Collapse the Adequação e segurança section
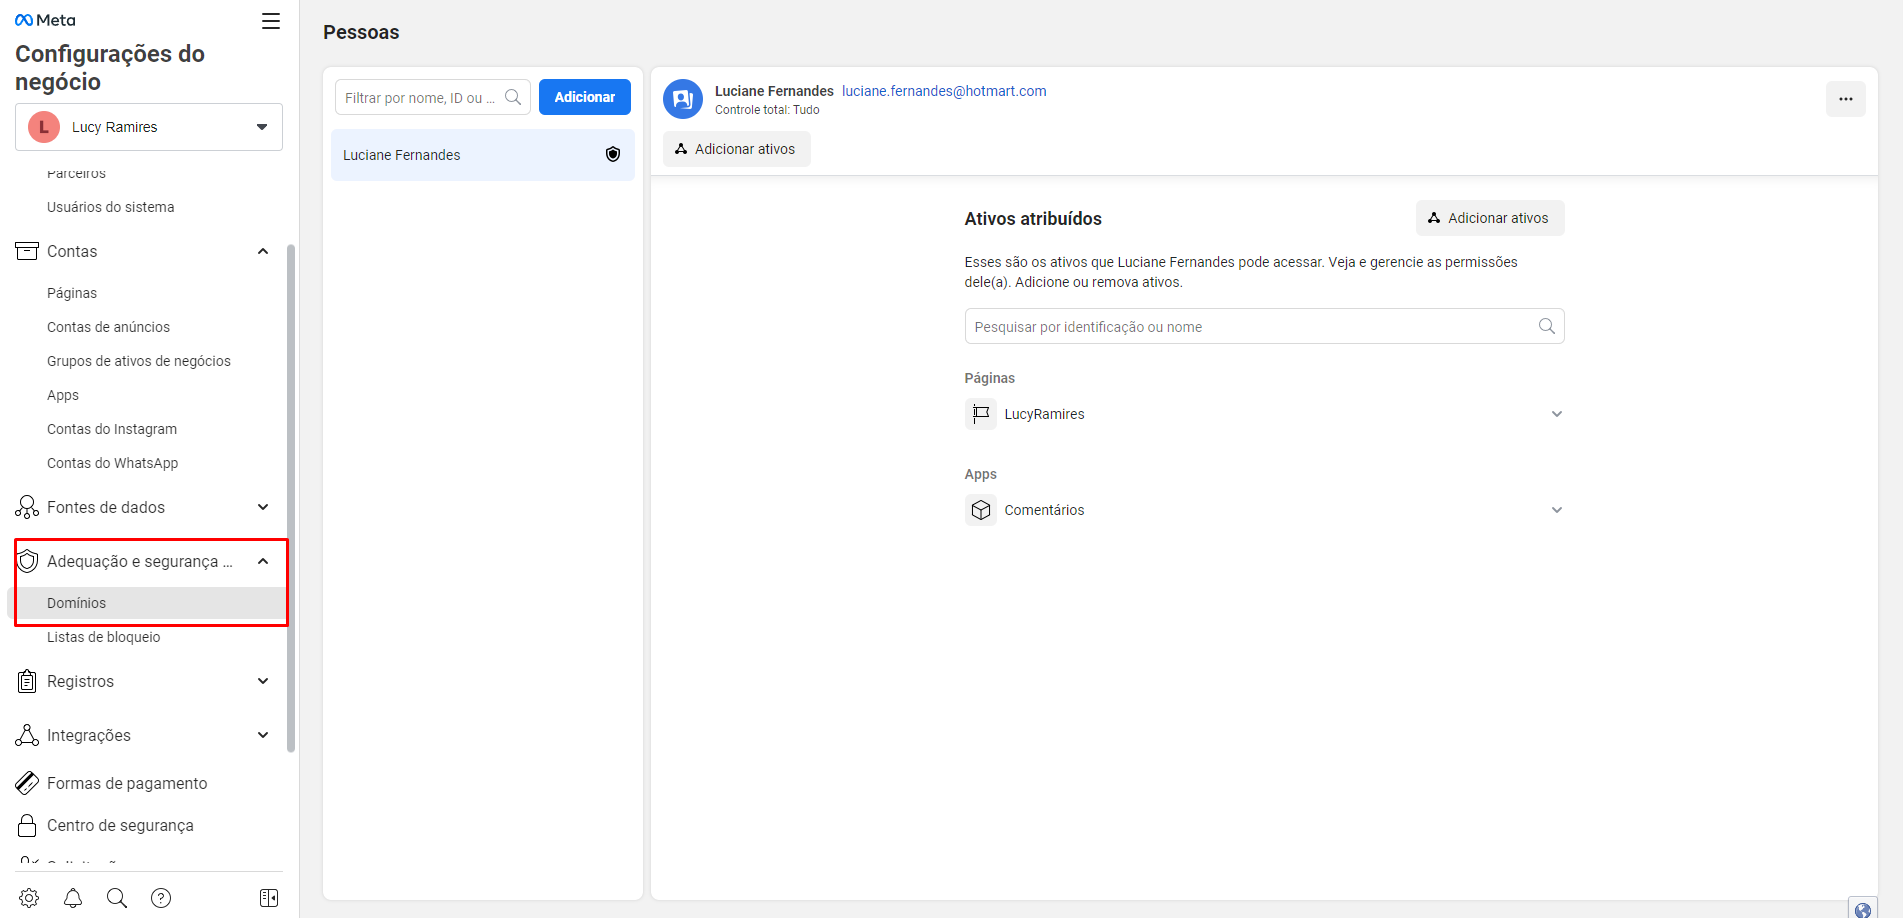This screenshot has height=918, width=1903. click(x=263, y=561)
